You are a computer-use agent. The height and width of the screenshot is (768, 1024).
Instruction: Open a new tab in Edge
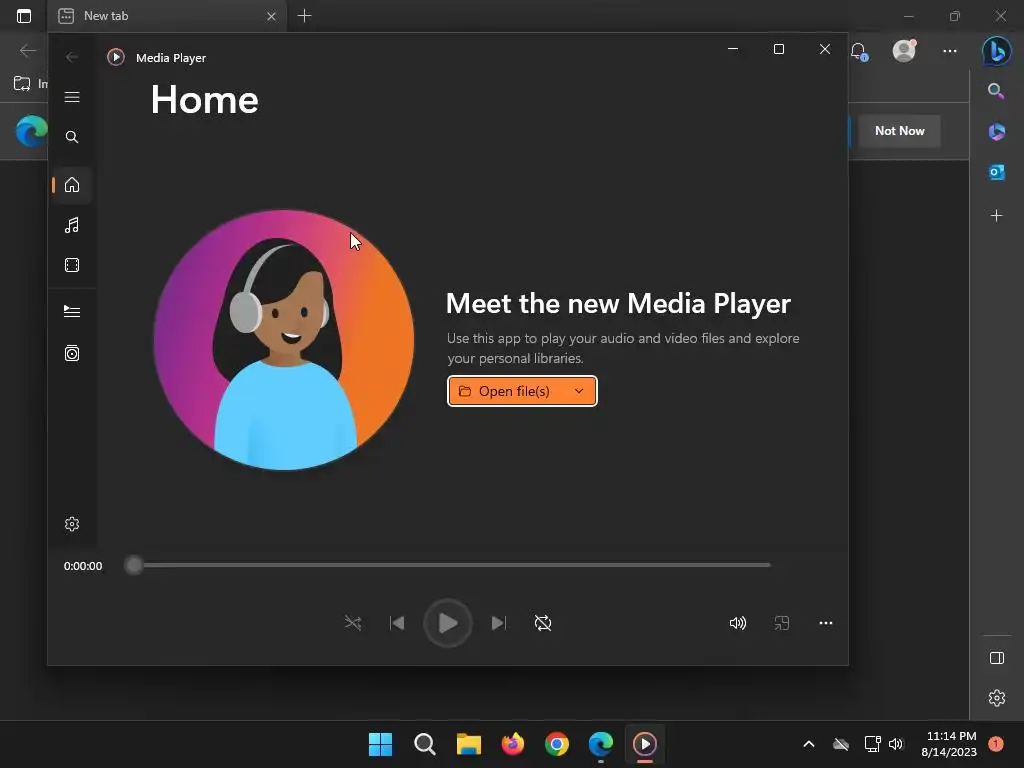[x=304, y=16]
